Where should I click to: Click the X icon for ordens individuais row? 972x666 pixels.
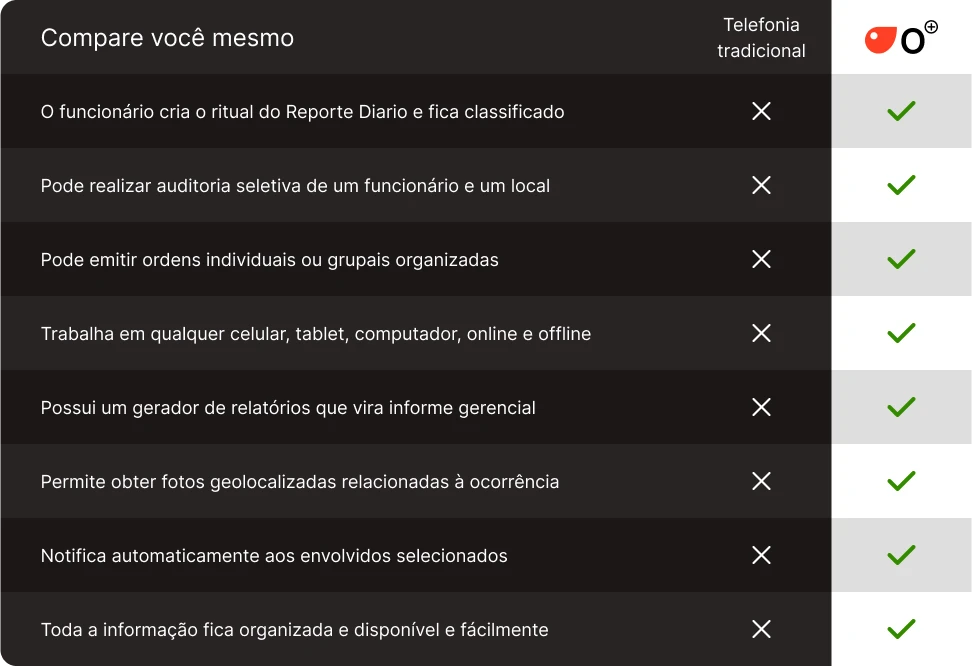pyautogui.click(x=761, y=259)
